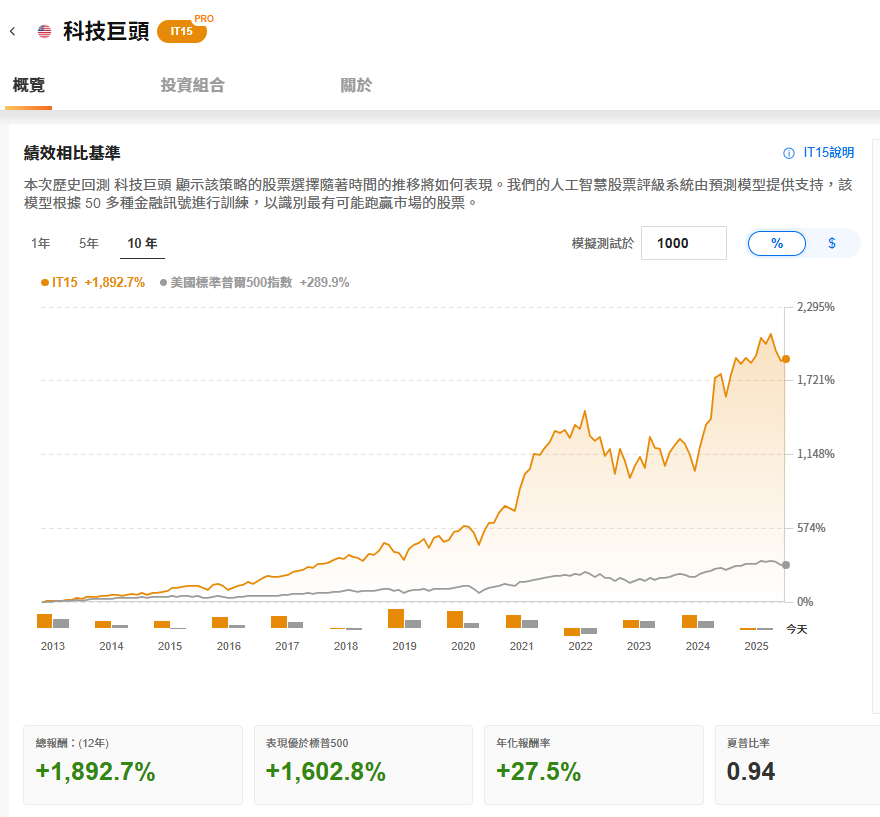
Task: Click the 今天 label under the chart
Action: point(796,630)
